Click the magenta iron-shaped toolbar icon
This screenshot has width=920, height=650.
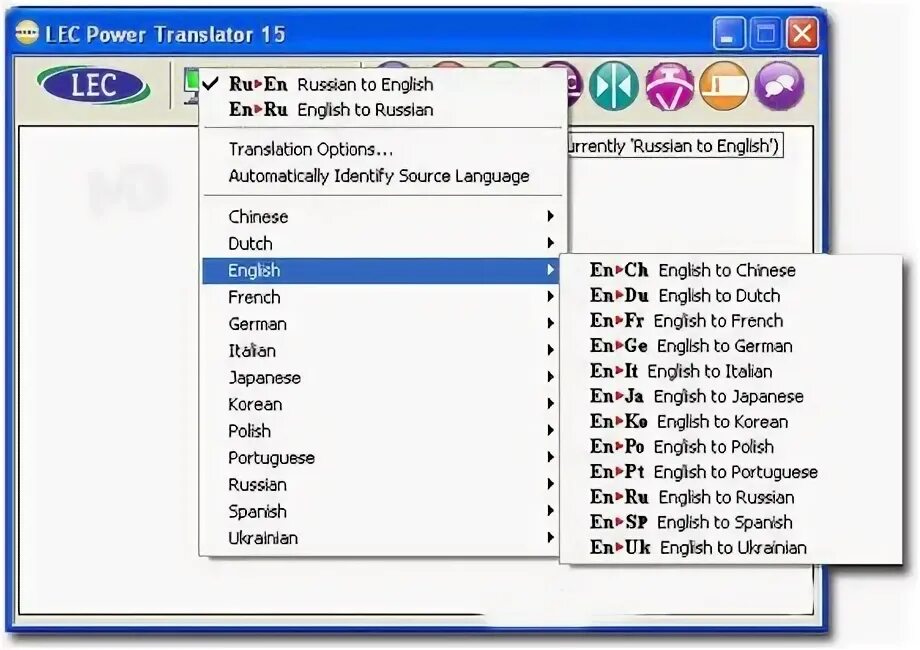tap(669, 86)
